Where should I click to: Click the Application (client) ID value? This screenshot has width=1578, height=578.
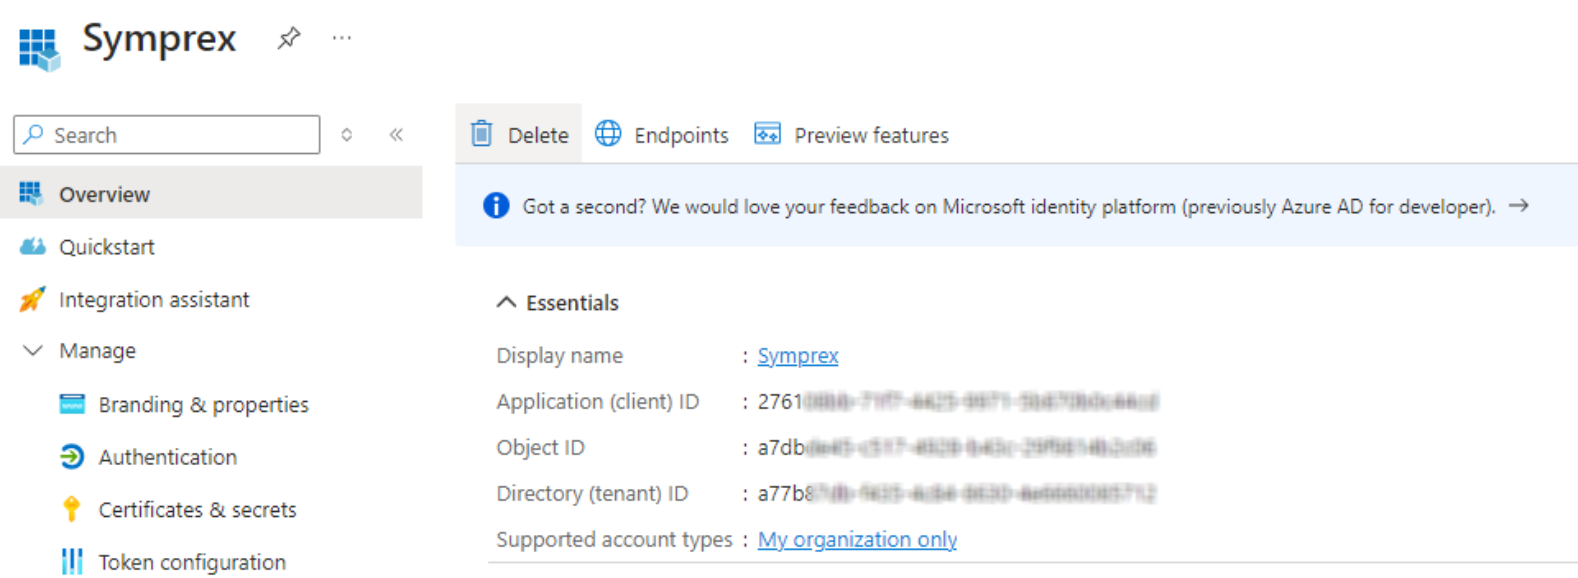pos(958,402)
